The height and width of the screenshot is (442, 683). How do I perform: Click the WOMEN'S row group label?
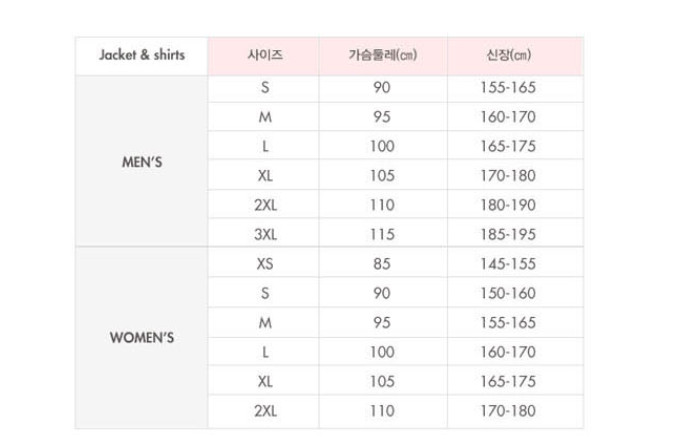[x=141, y=337]
